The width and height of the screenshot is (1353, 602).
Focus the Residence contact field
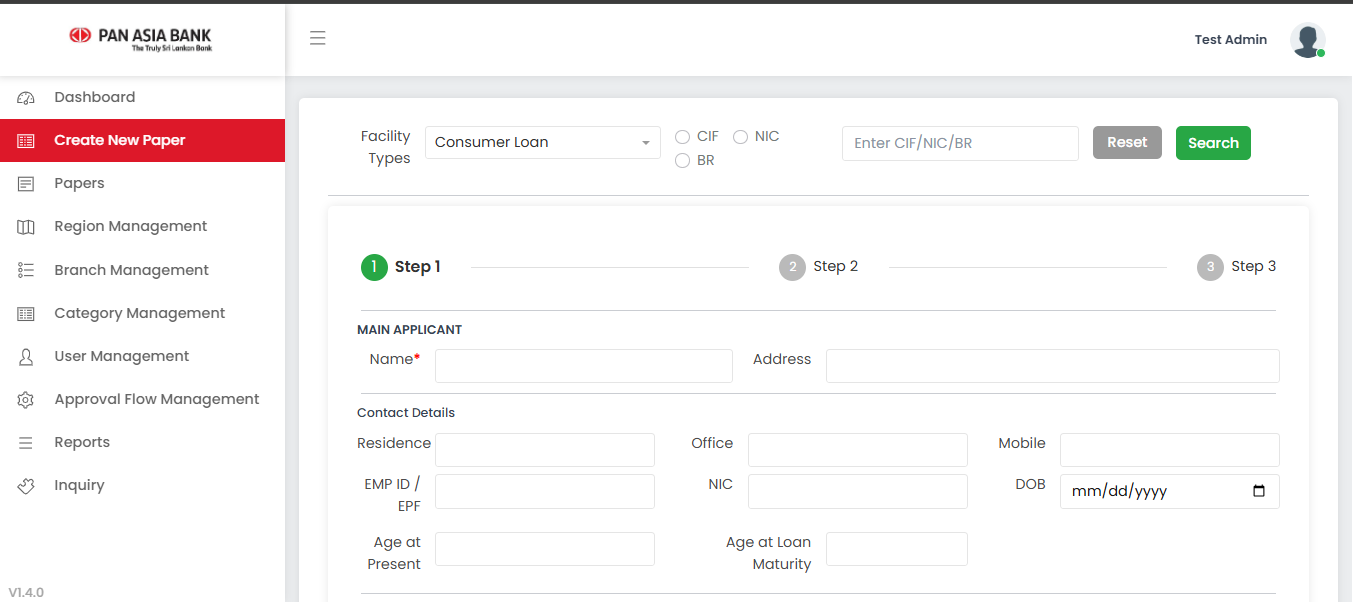[545, 450]
